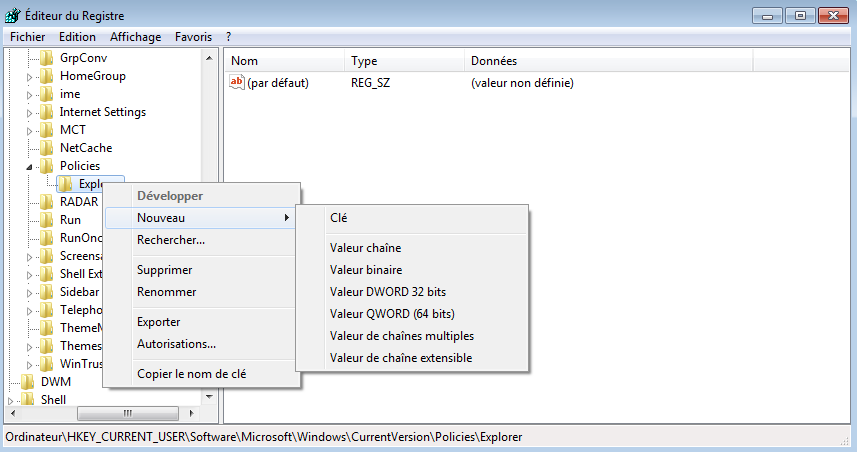
Task: Click the WinTrust folder icon
Action: click(47, 363)
